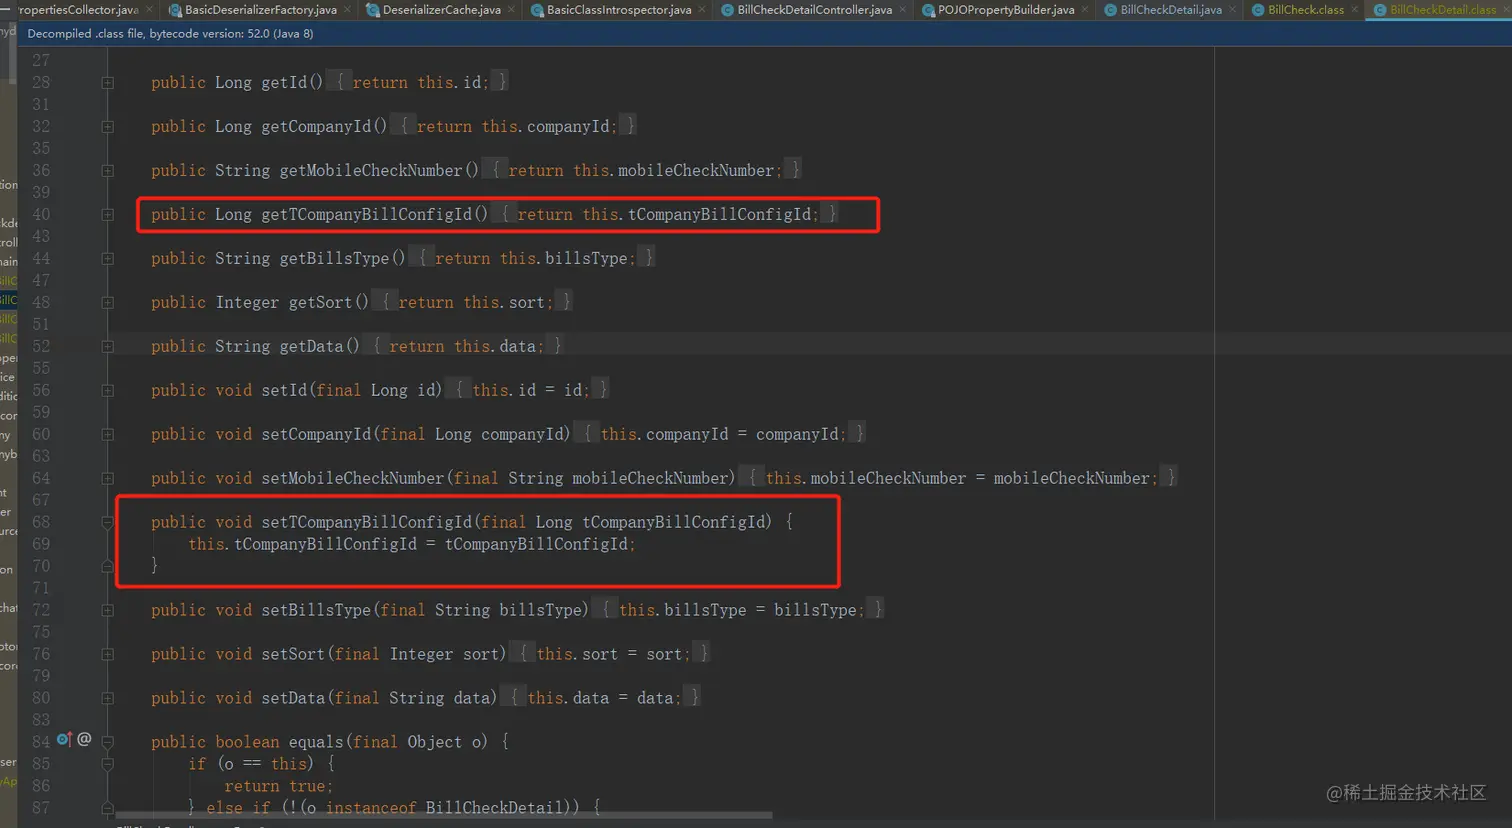The image size is (1512, 828).
Task: Expand the folded getData() method
Action: pyautogui.click(x=107, y=347)
